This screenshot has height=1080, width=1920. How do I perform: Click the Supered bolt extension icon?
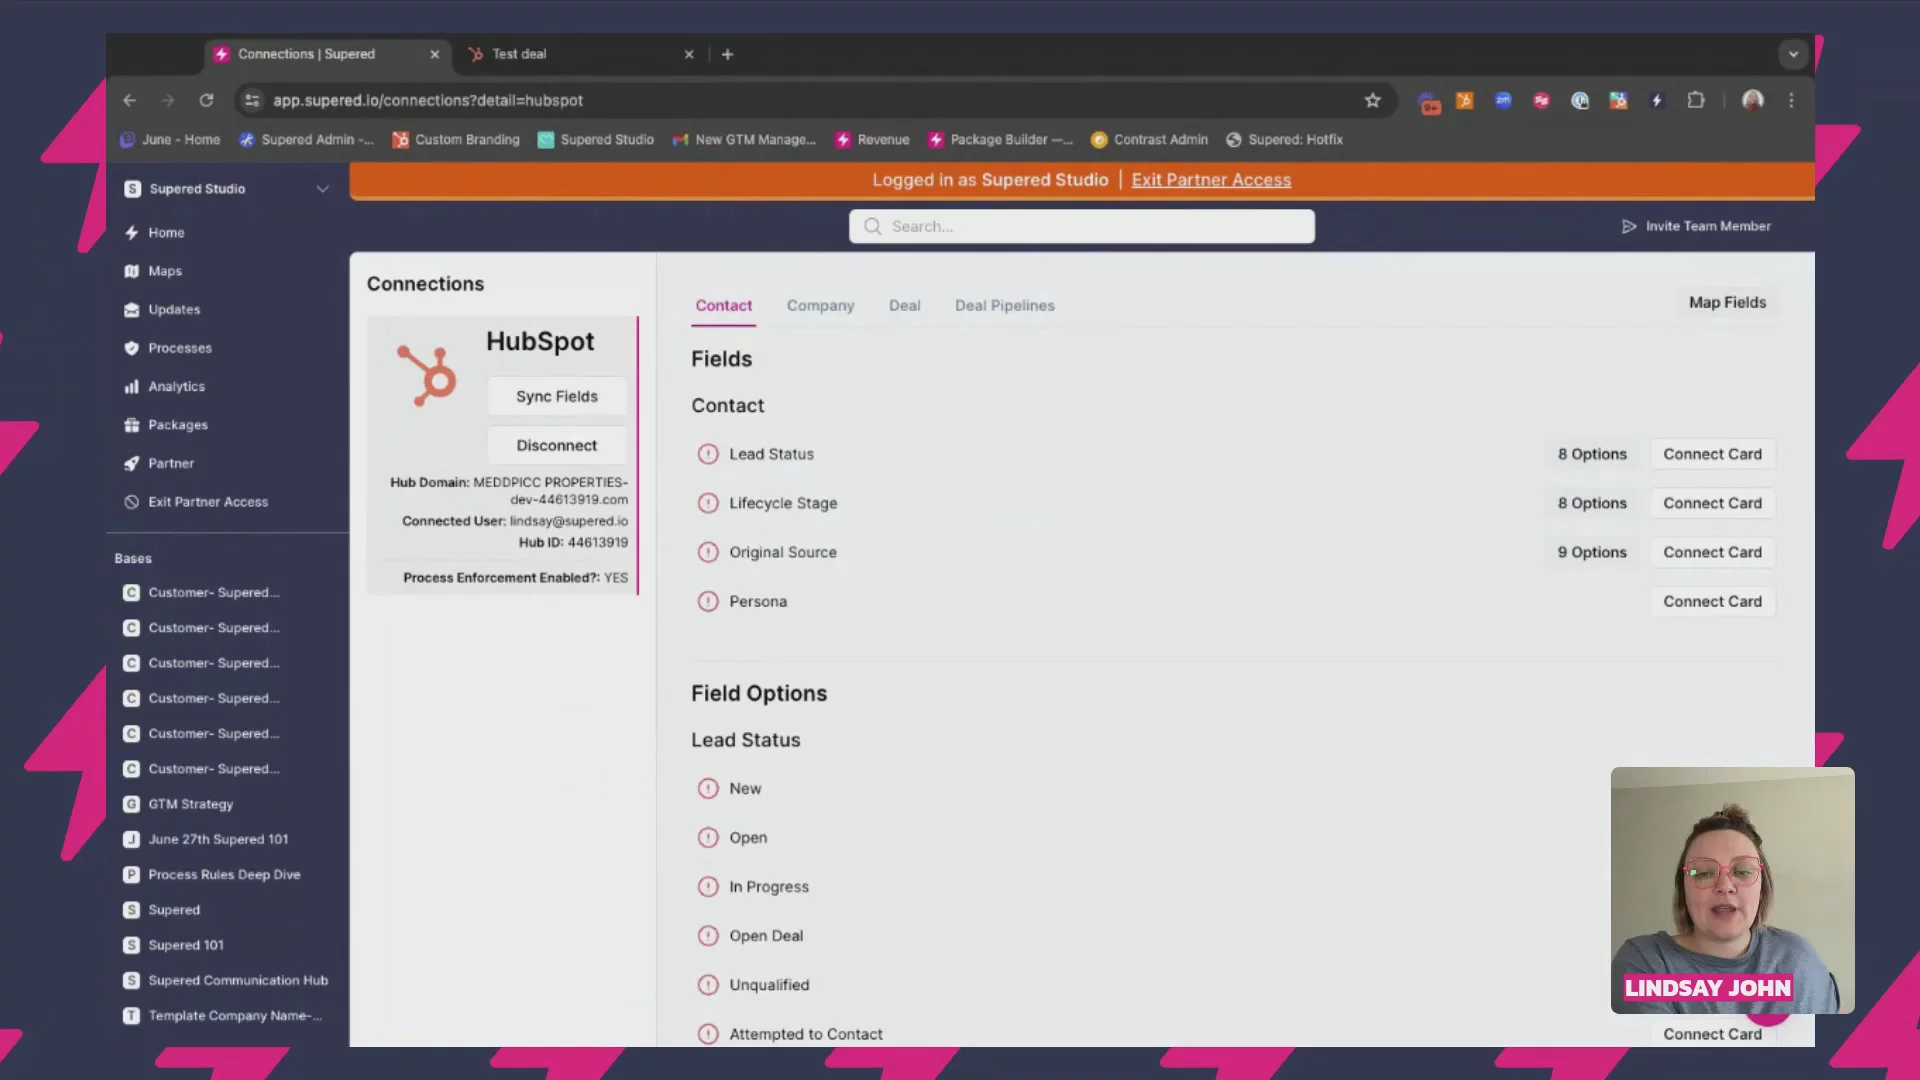pyautogui.click(x=1657, y=100)
